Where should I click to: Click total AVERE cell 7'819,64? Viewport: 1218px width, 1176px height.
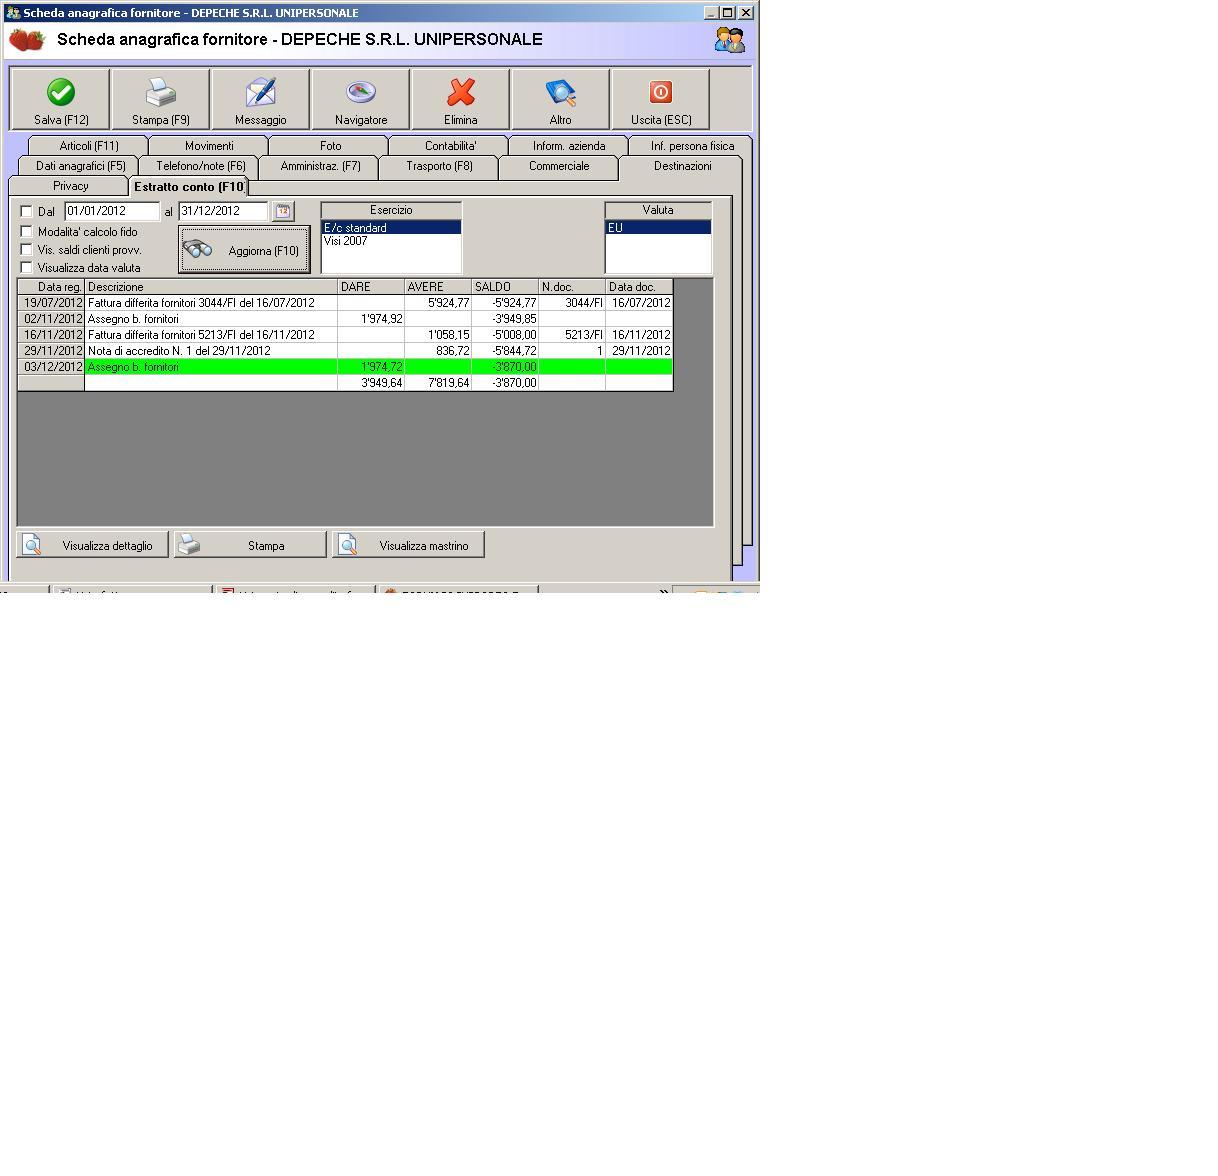point(438,383)
